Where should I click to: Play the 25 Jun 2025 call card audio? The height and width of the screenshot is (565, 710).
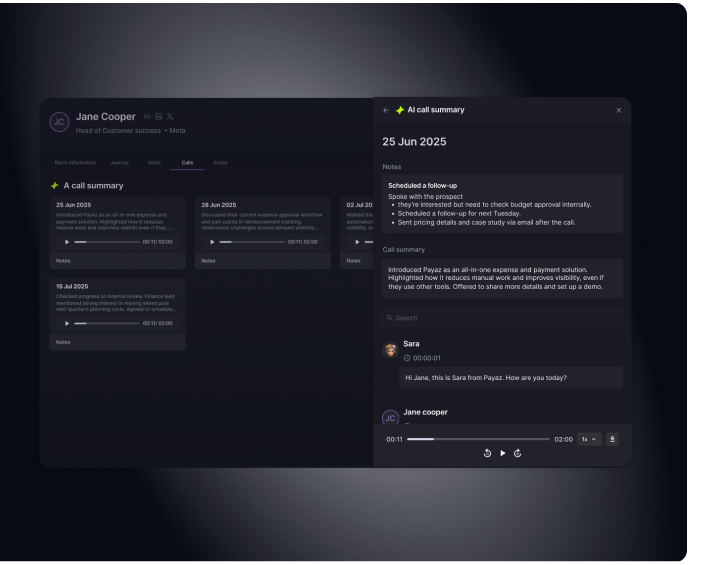click(67, 242)
